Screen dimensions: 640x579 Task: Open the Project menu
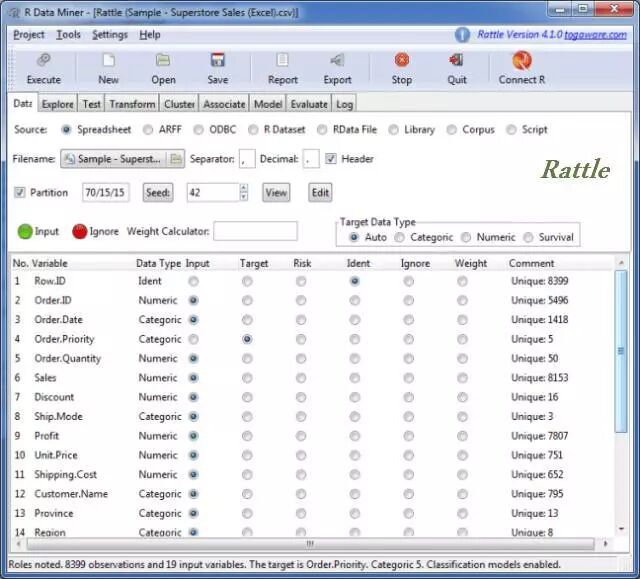click(x=29, y=35)
